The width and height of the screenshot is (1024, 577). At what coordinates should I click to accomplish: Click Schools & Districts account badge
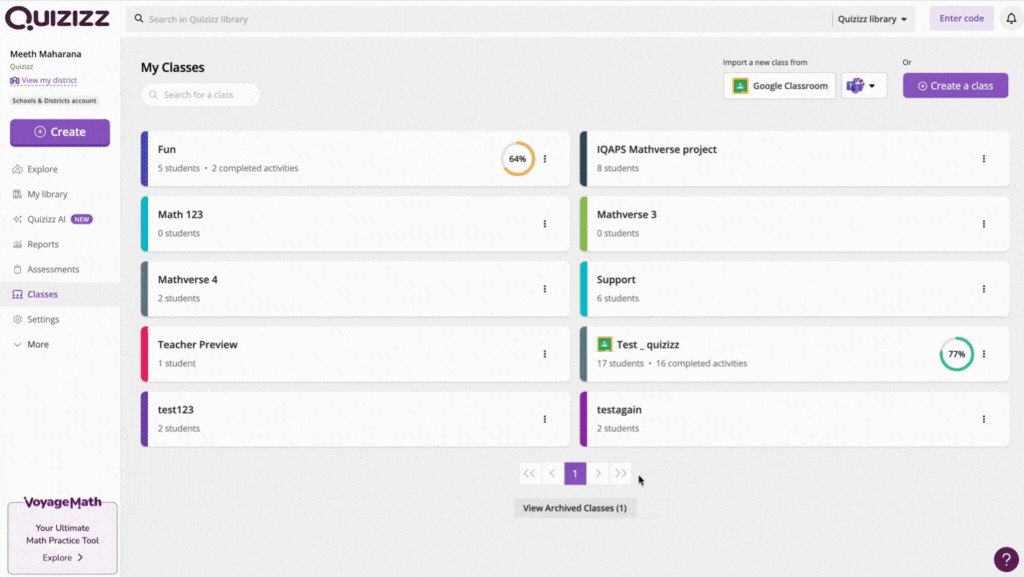54,101
